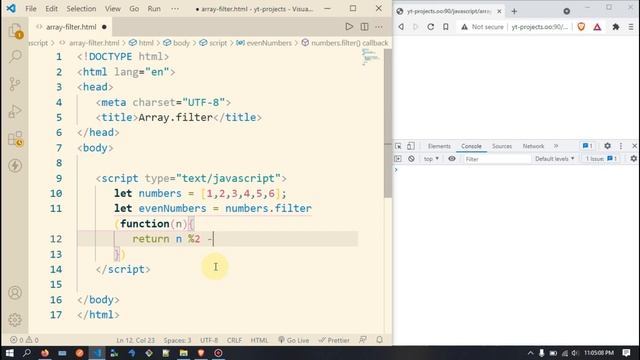Open Firefox from the taskbar
Screen dimensions: 640x360
44,353
